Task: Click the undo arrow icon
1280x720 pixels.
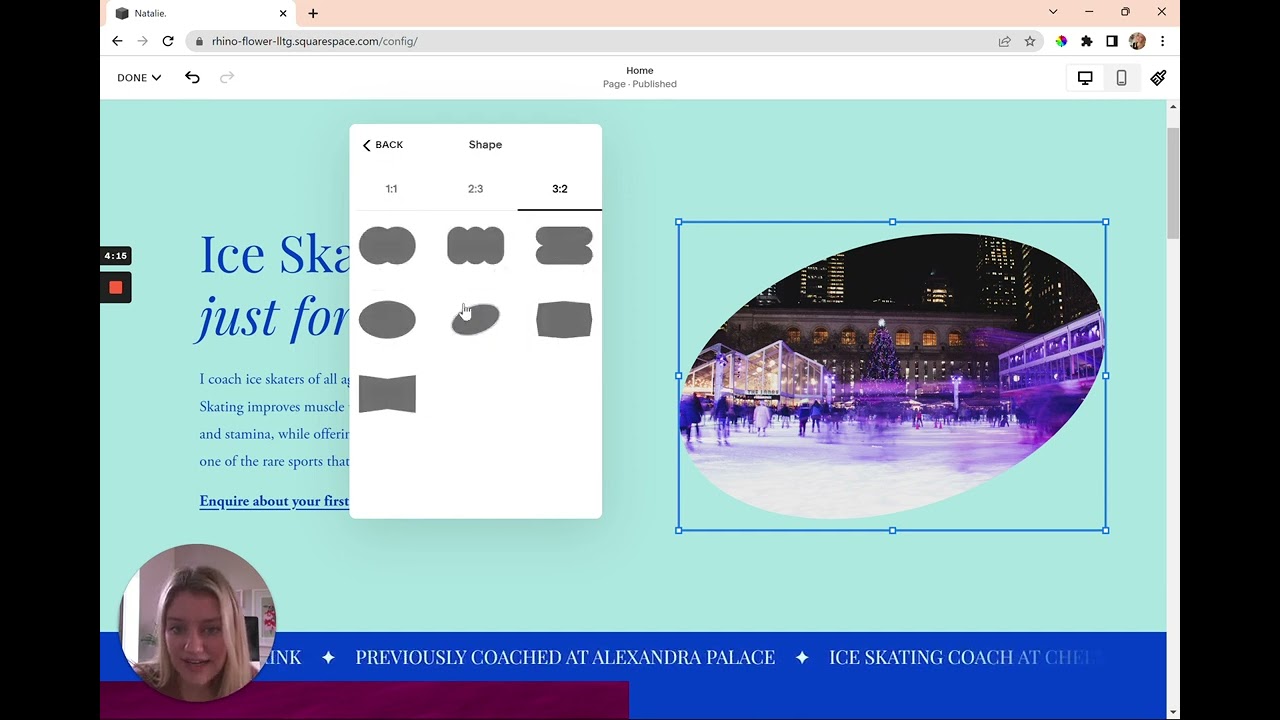Action: click(x=192, y=78)
